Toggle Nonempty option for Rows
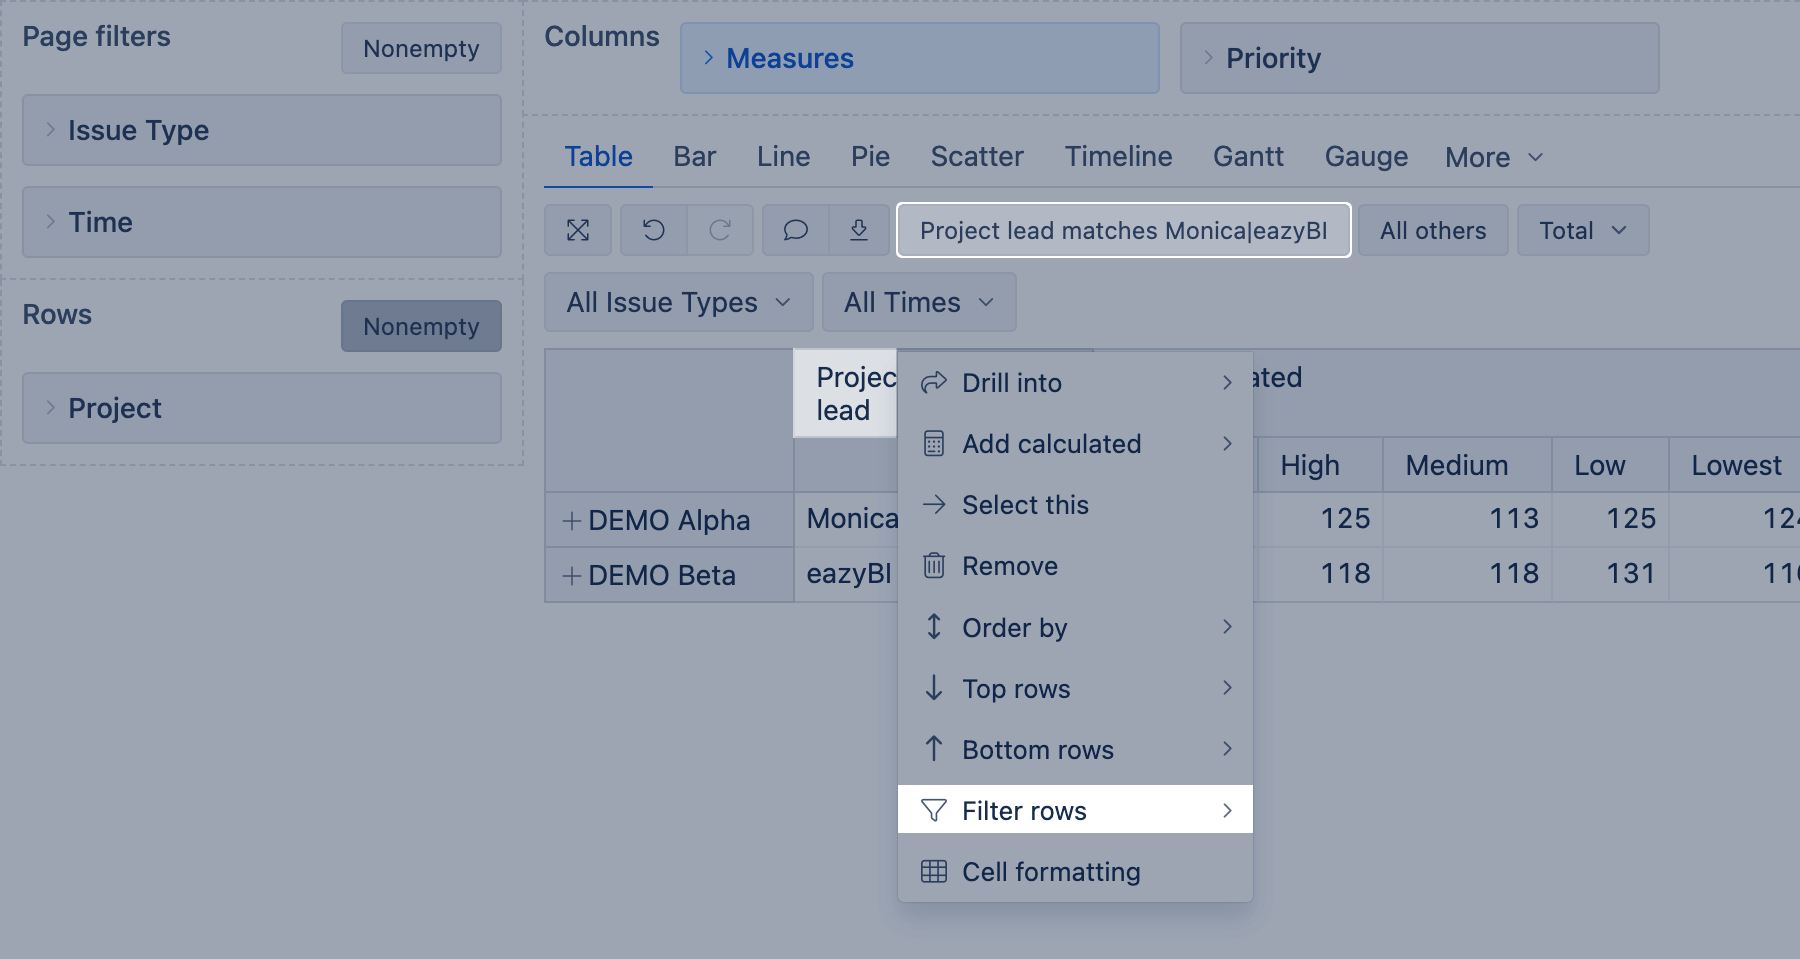This screenshot has height=959, width=1800. coord(421,327)
